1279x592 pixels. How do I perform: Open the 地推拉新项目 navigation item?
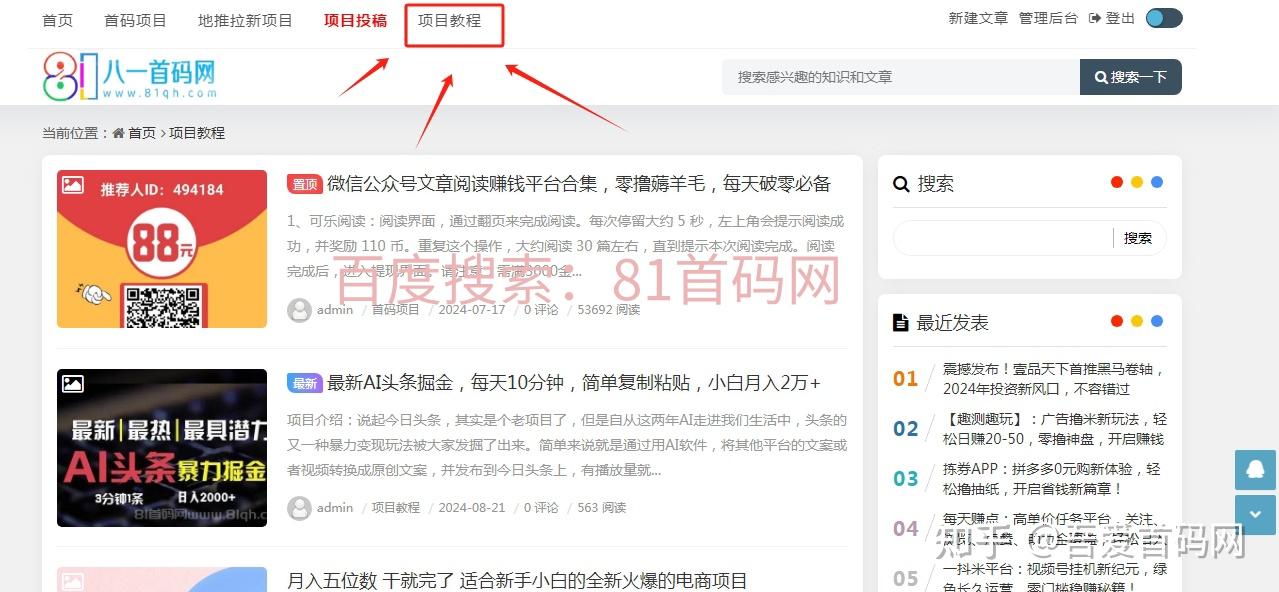point(245,20)
